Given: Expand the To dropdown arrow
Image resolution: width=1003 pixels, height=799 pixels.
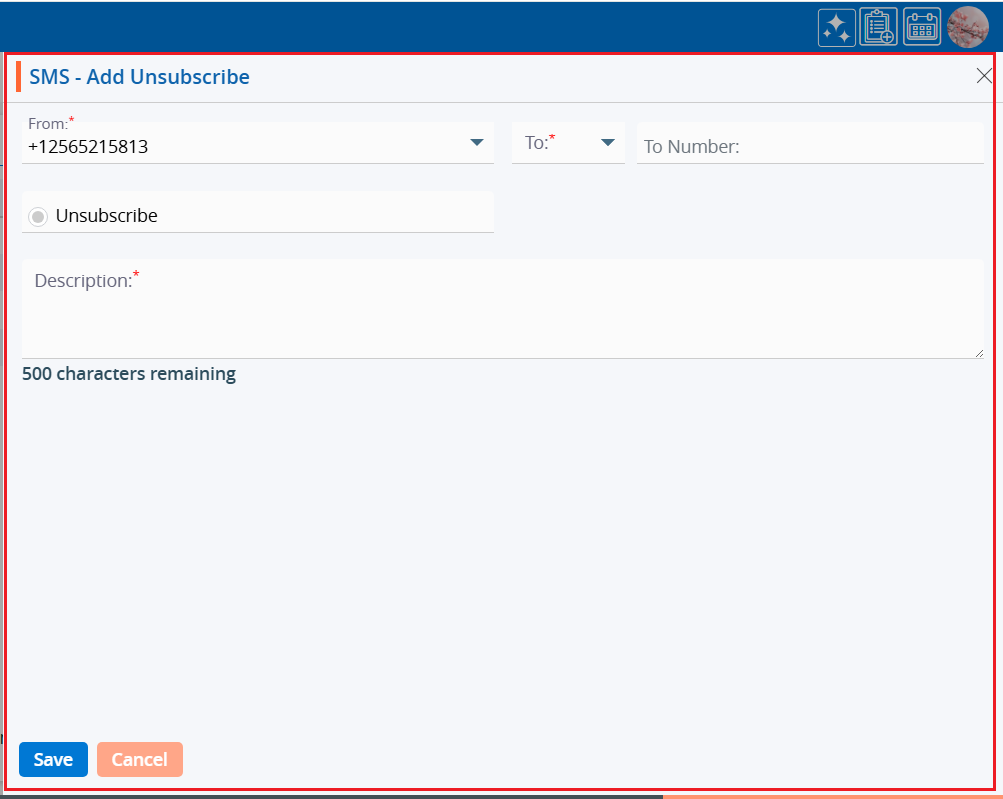Looking at the screenshot, I should pos(607,143).
